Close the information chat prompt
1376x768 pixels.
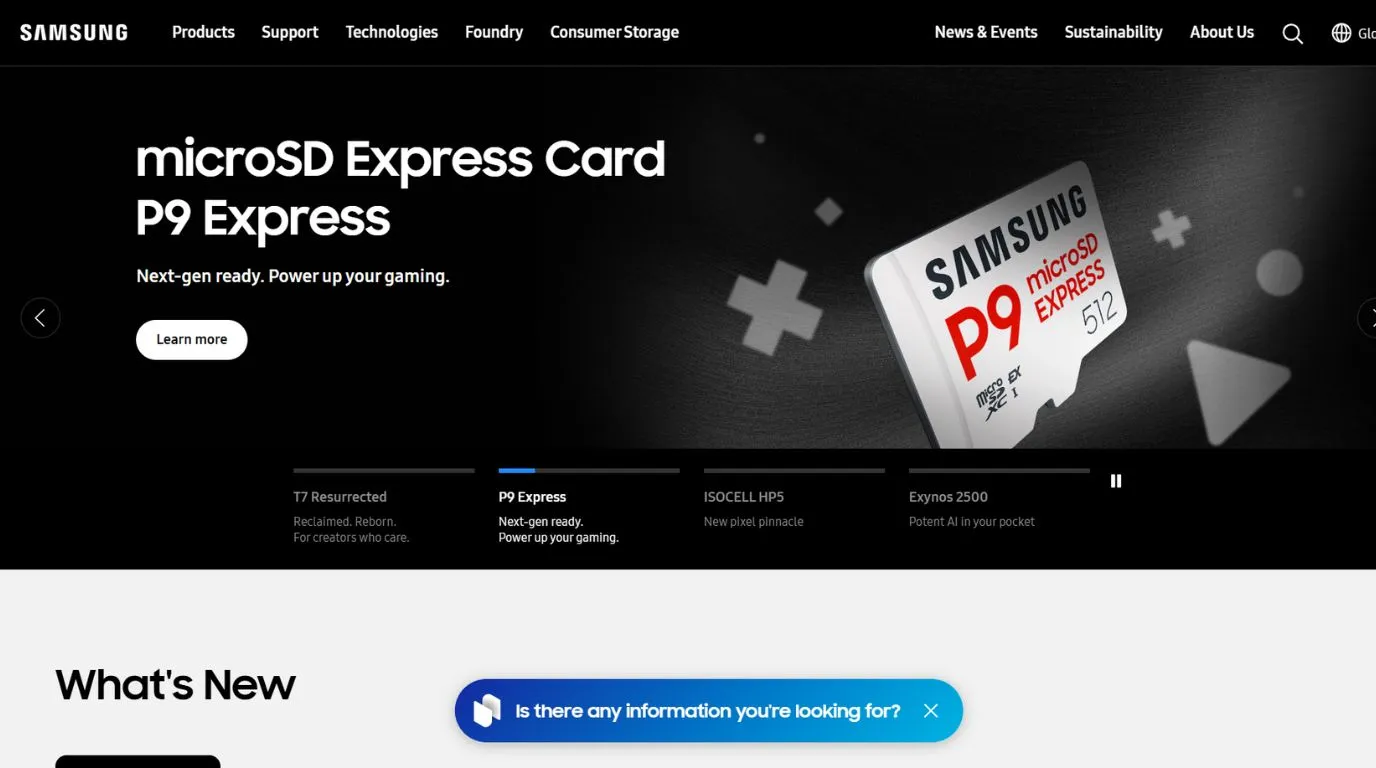pos(931,711)
